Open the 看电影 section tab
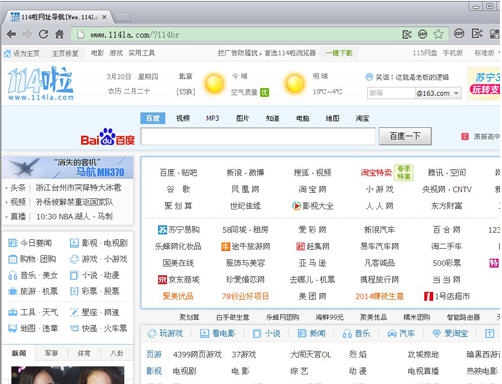Viewport: 502px width, 384px height. click(217, 333)
